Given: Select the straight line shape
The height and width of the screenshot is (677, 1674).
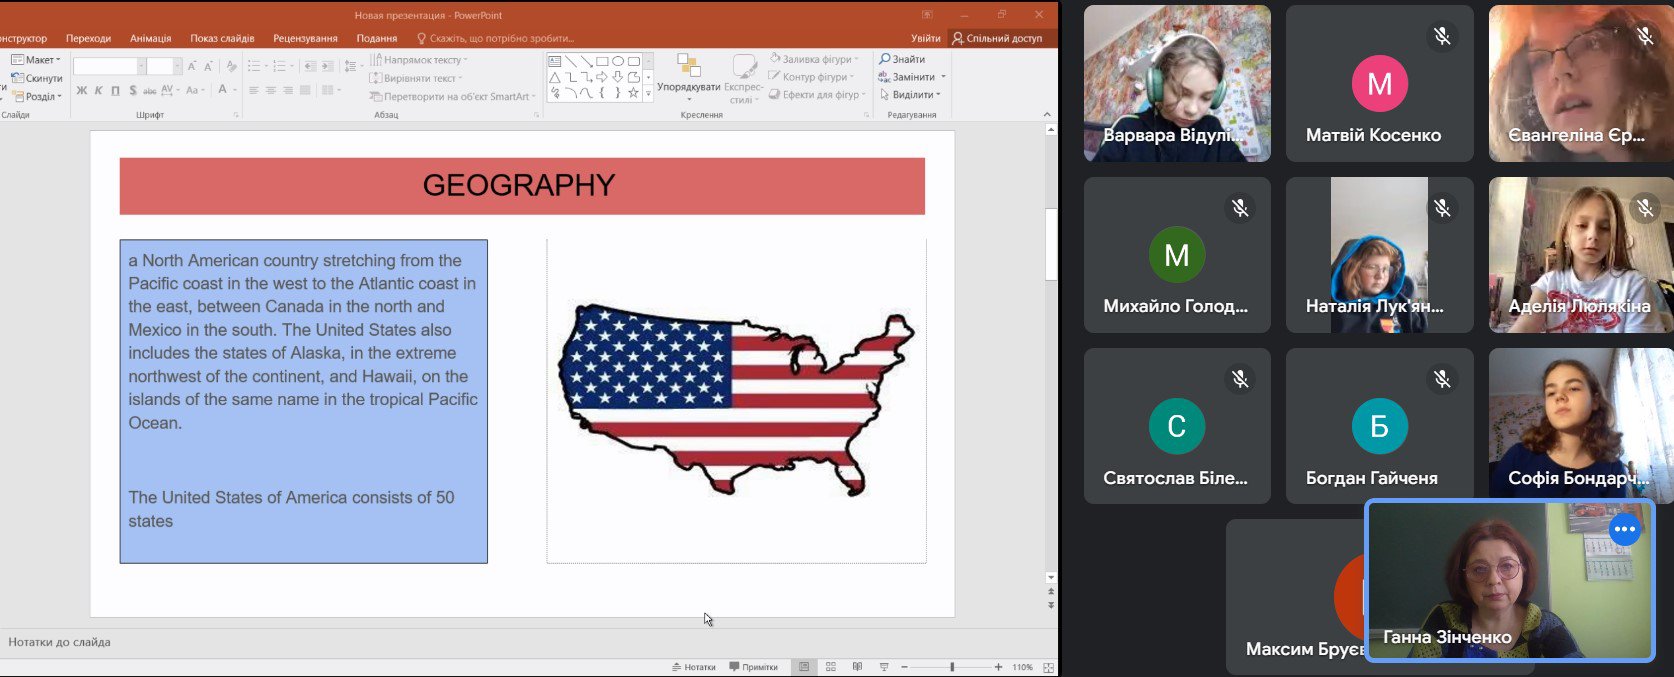Looking at the screenshot, I should tap(571, 61).
